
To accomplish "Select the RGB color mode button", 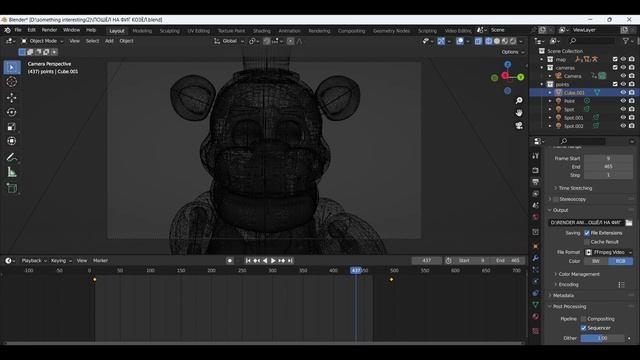I will (620, 261).
